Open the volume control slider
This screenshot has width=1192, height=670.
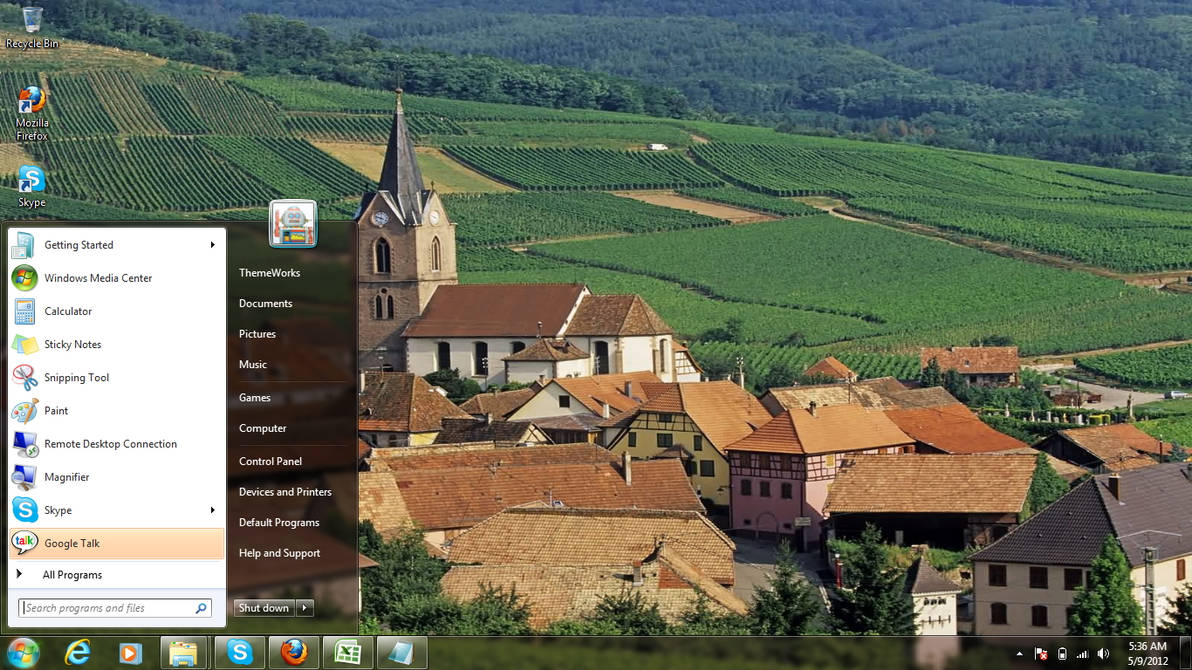(x=1104, y=652)
